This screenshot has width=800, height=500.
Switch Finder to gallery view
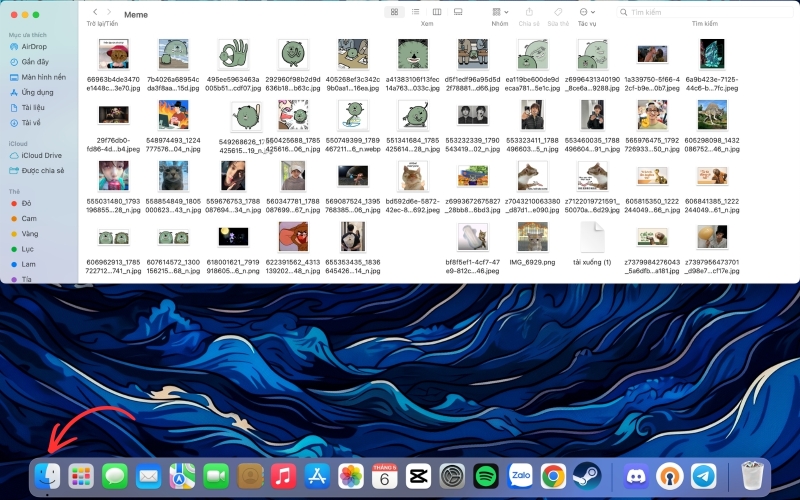point(458,12)
